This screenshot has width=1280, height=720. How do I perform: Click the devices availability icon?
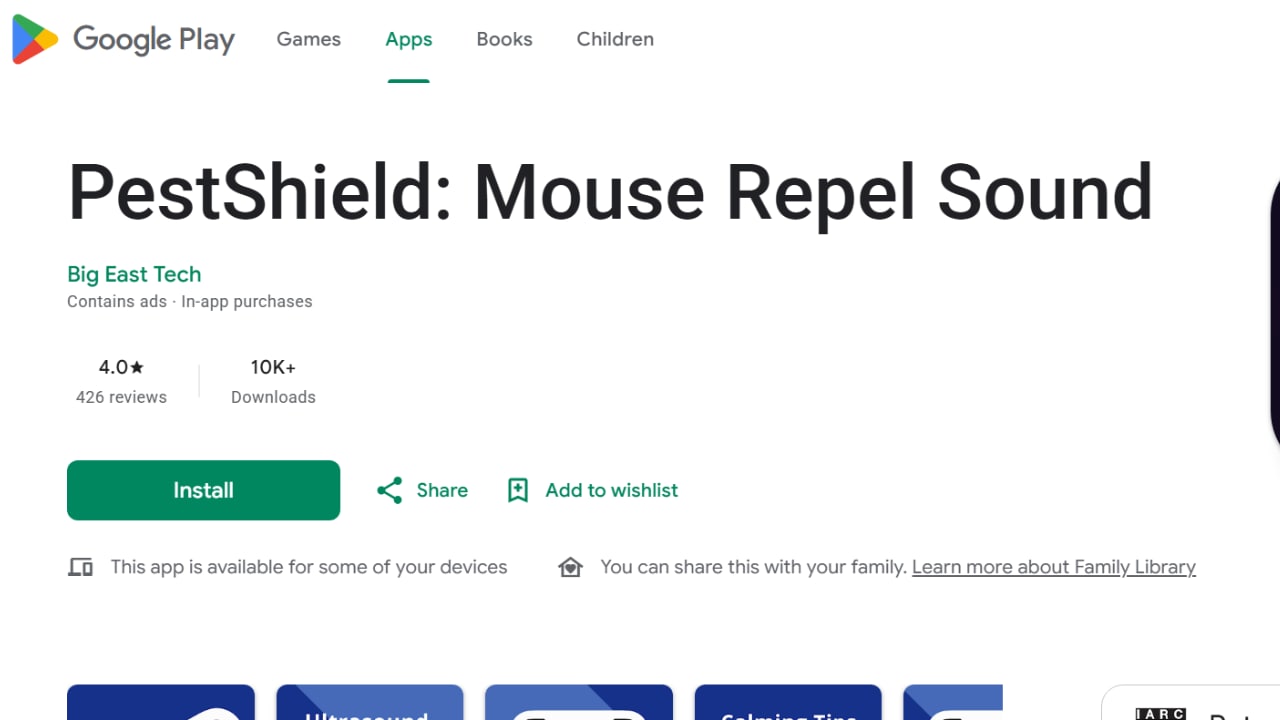[x=80, y=567]
